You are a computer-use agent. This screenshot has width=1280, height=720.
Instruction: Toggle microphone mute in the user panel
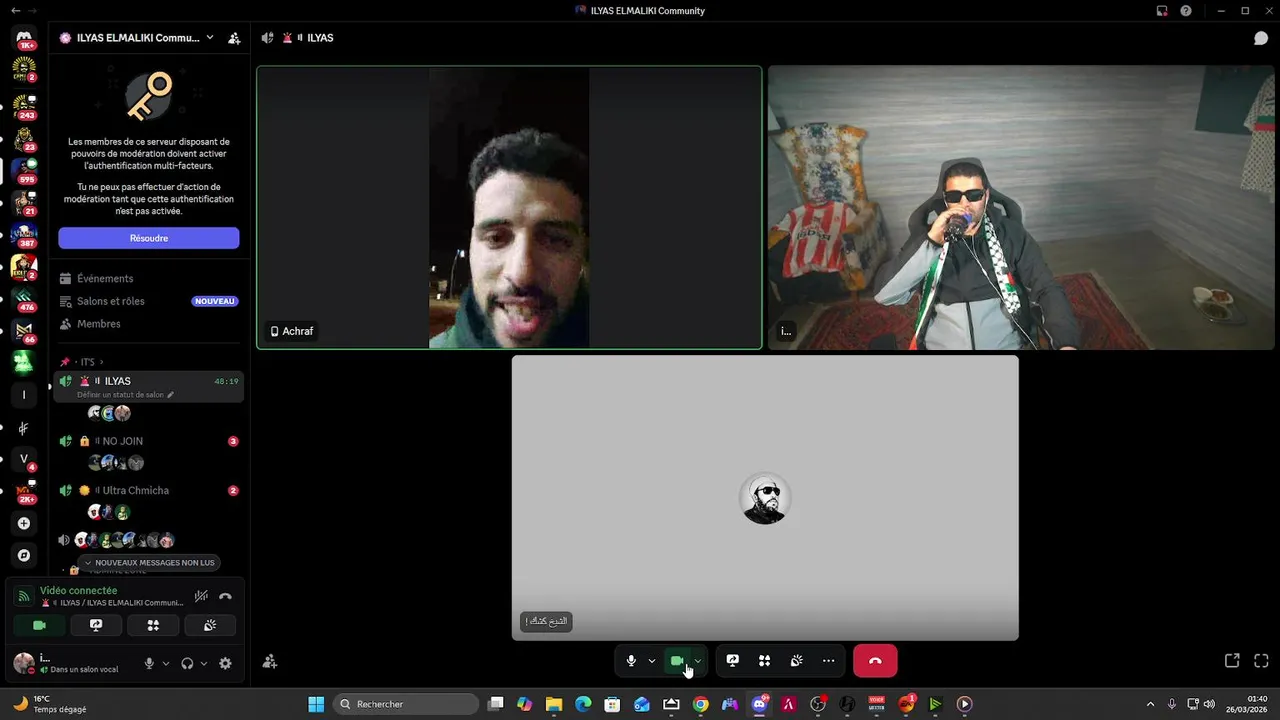(149, 663)
